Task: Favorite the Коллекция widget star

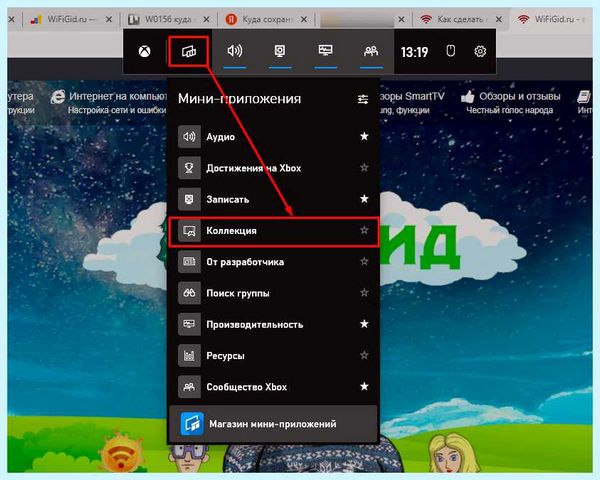Action: (364, 230)
